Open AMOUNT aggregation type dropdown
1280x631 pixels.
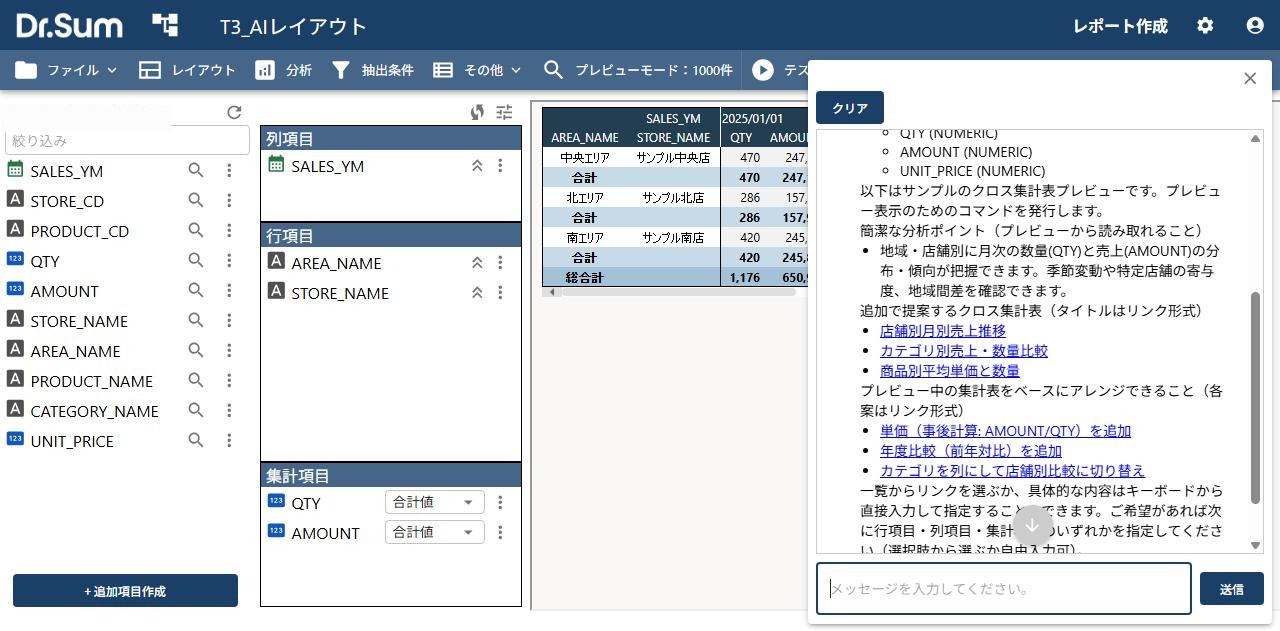click(x=434, y=533)
